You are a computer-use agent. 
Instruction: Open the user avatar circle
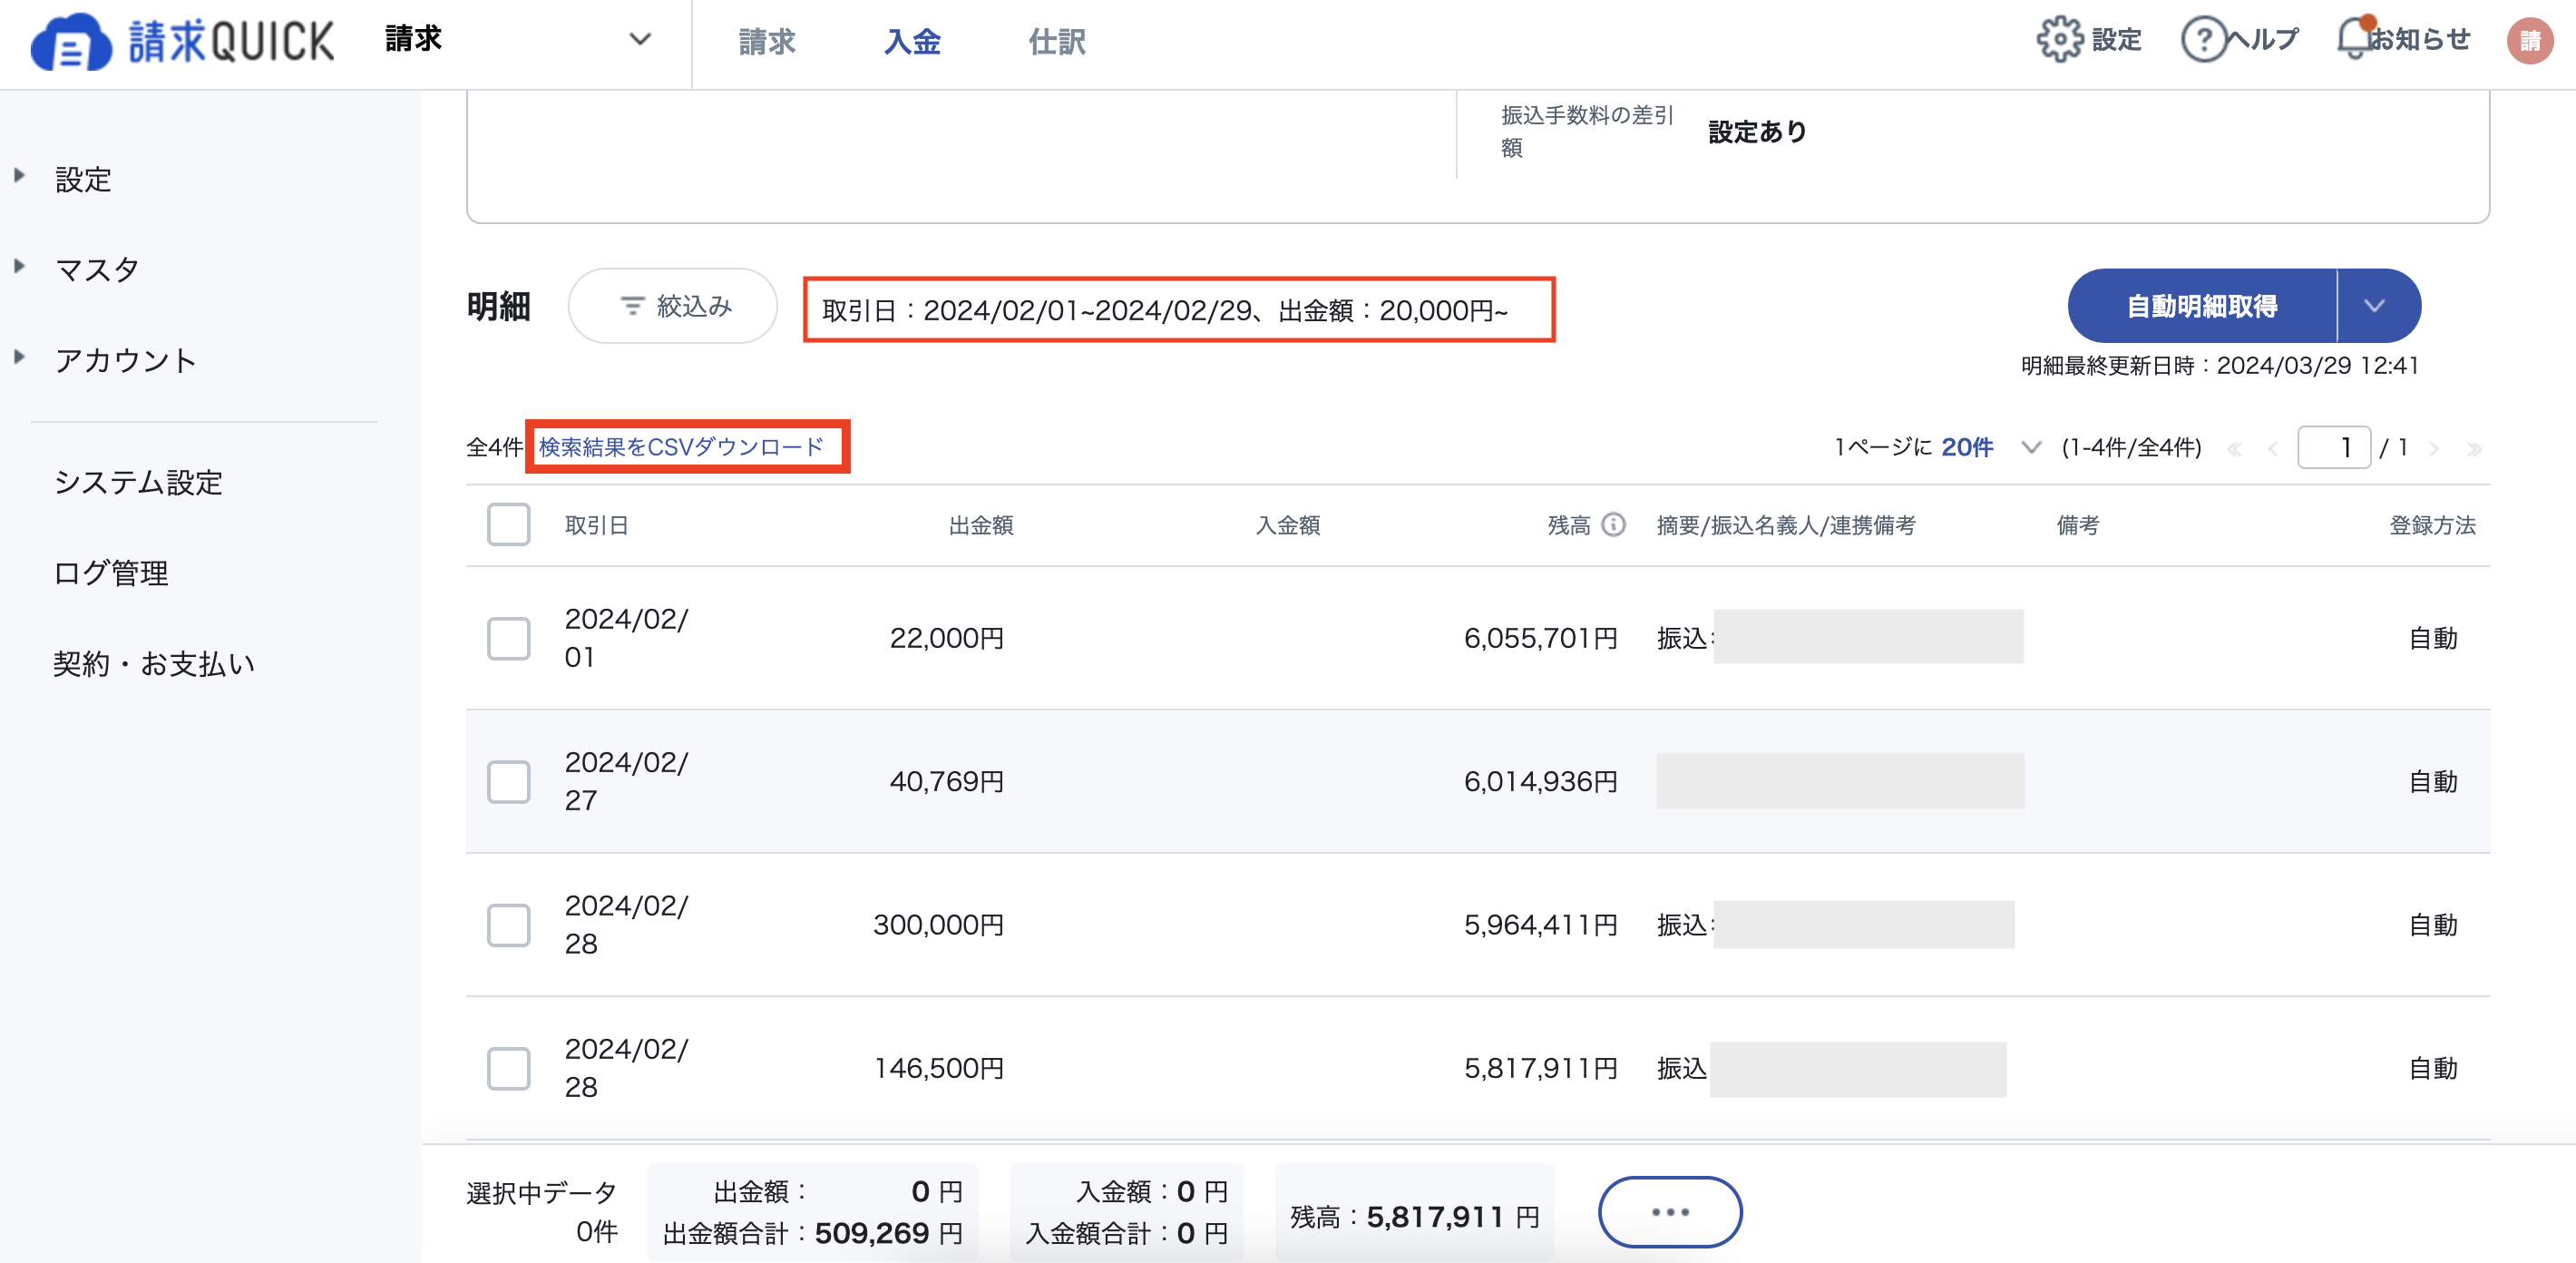2530,41
